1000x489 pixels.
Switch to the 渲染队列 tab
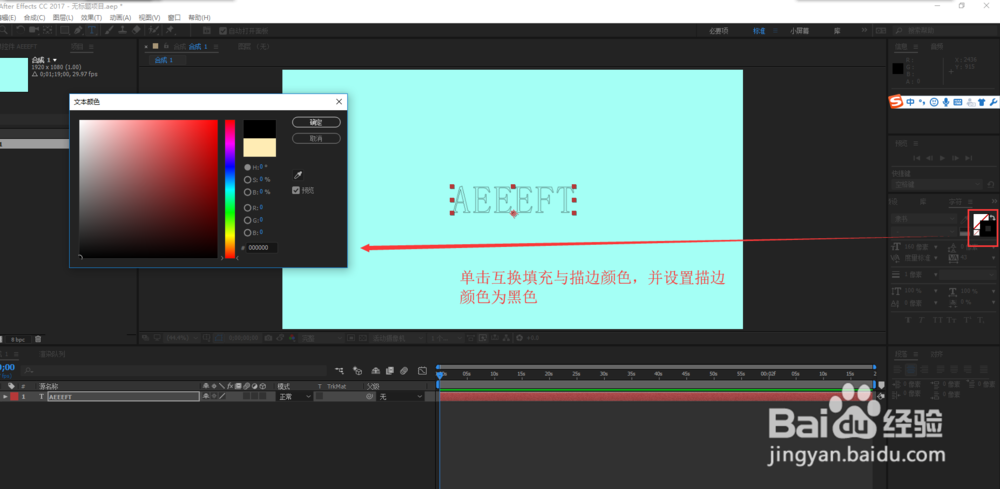[52, 354]
